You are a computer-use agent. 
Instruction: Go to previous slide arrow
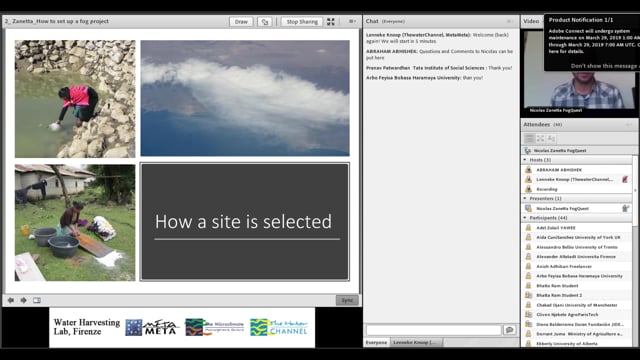(x=11, y=300)
